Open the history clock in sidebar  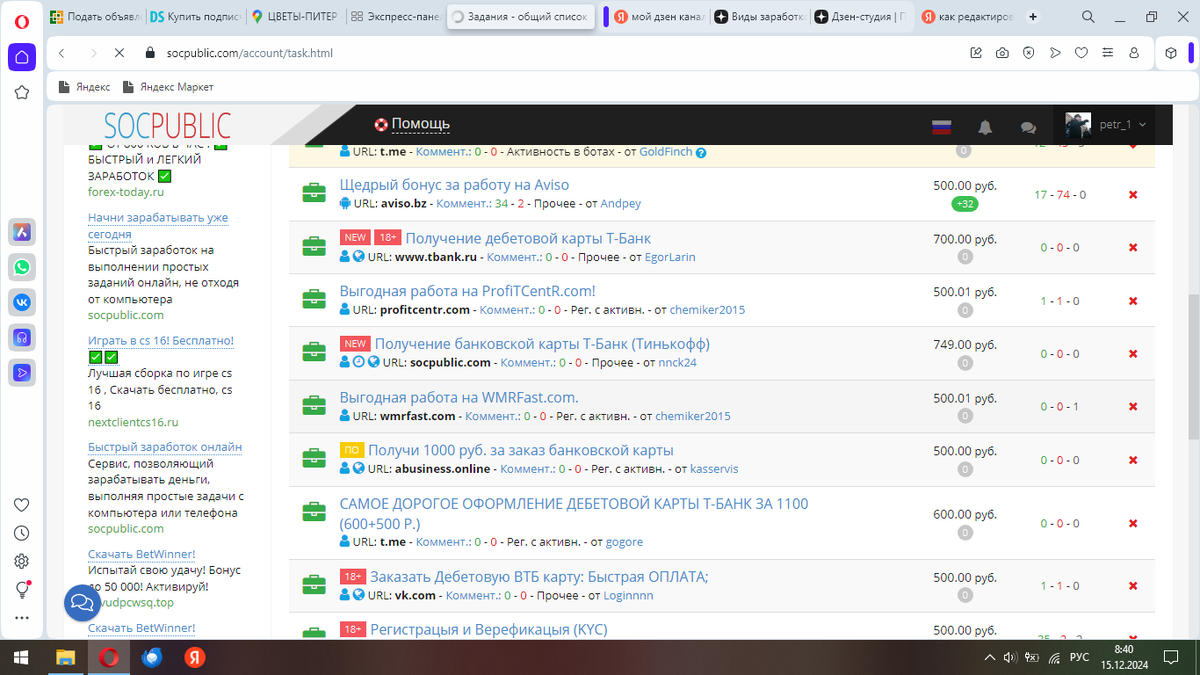(22, 534)
